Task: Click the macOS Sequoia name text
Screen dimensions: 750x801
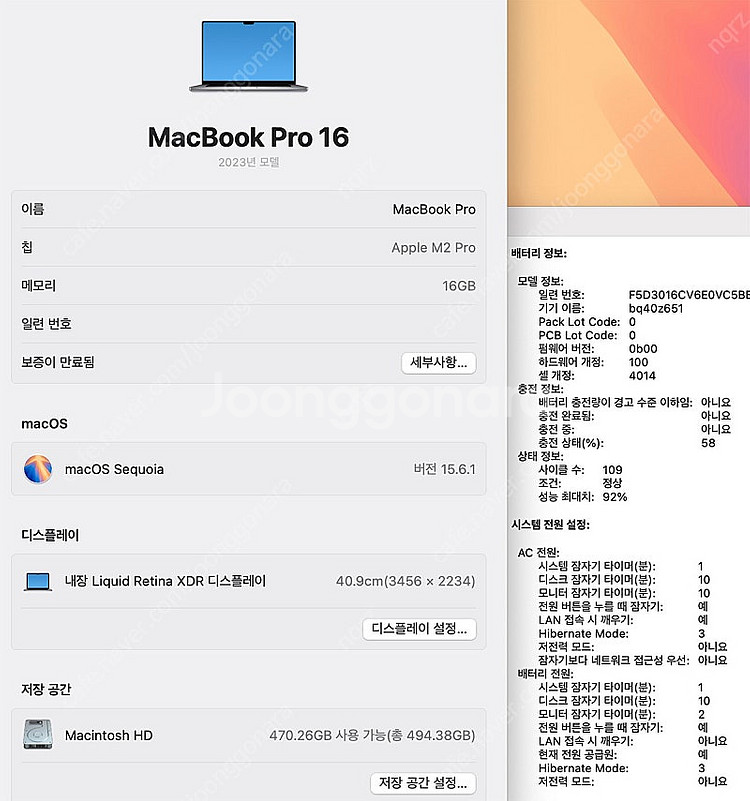Action: point(114,469)
